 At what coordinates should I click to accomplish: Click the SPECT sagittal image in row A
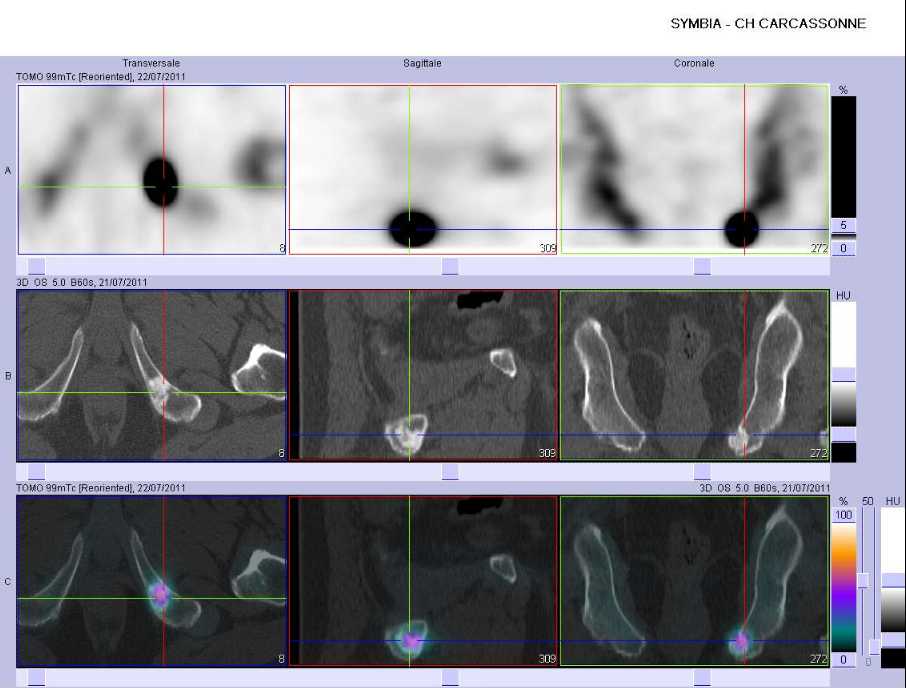coord(423,170)
